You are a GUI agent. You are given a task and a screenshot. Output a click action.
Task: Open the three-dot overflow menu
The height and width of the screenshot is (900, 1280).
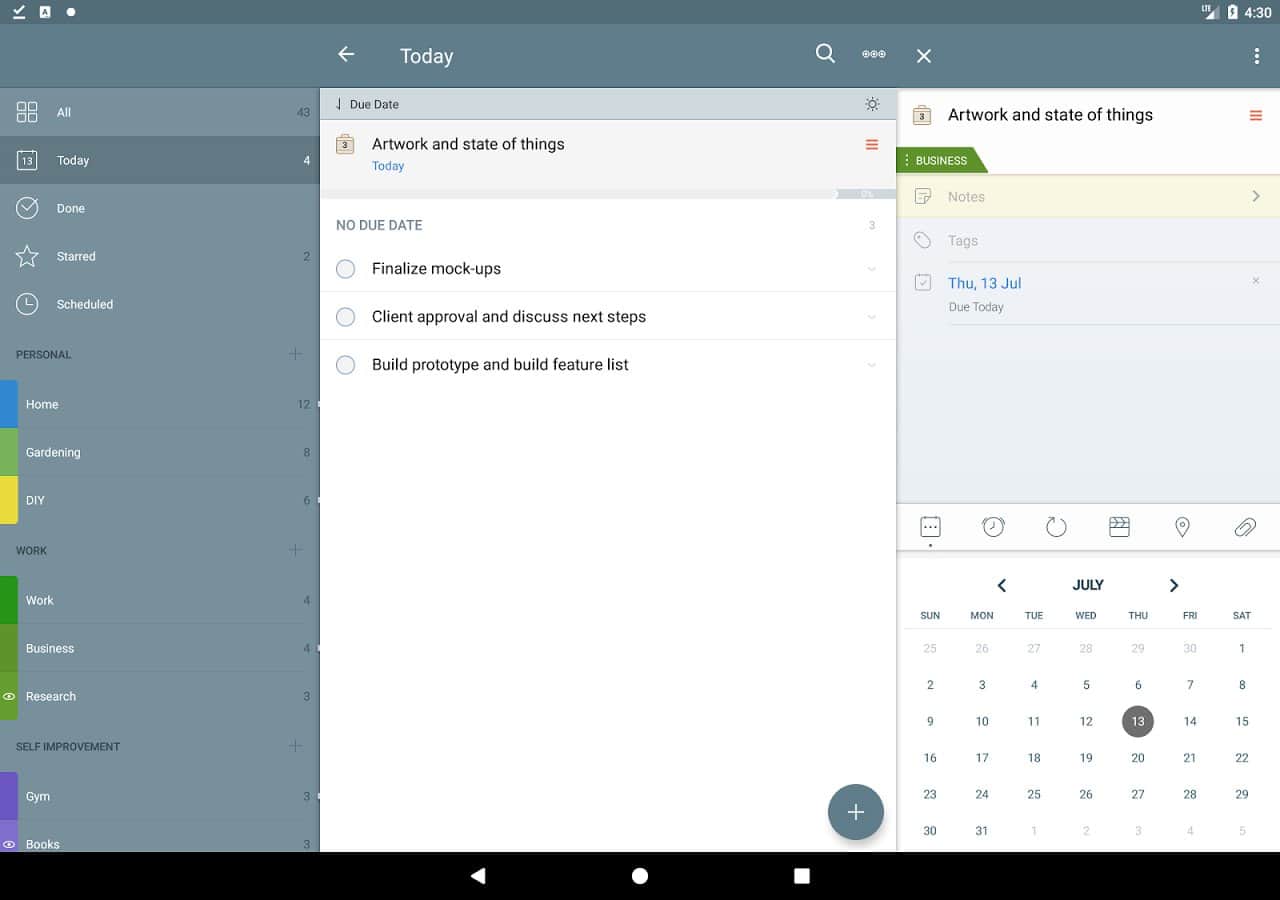pyautogui.click(x=1256, y=56)
